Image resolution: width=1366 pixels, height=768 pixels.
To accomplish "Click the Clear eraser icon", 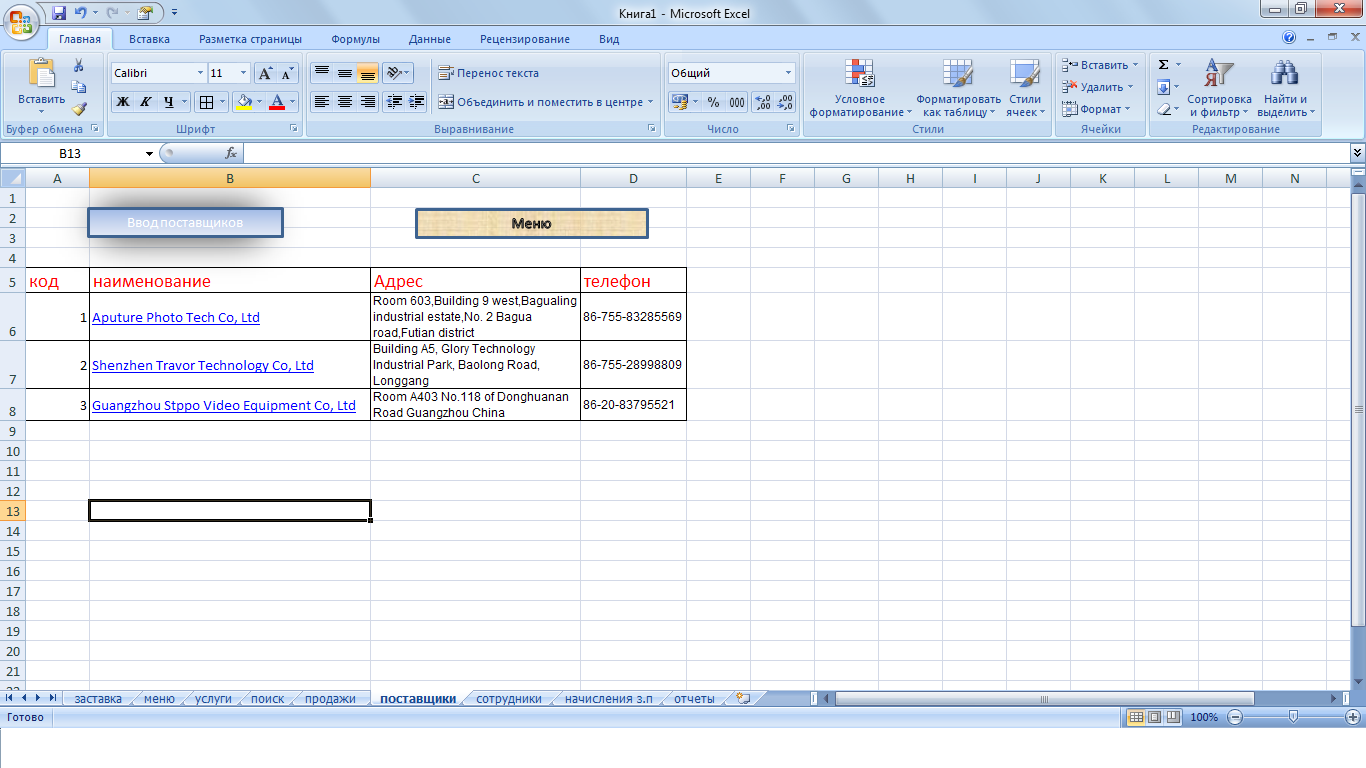I will click(1163, 109).
